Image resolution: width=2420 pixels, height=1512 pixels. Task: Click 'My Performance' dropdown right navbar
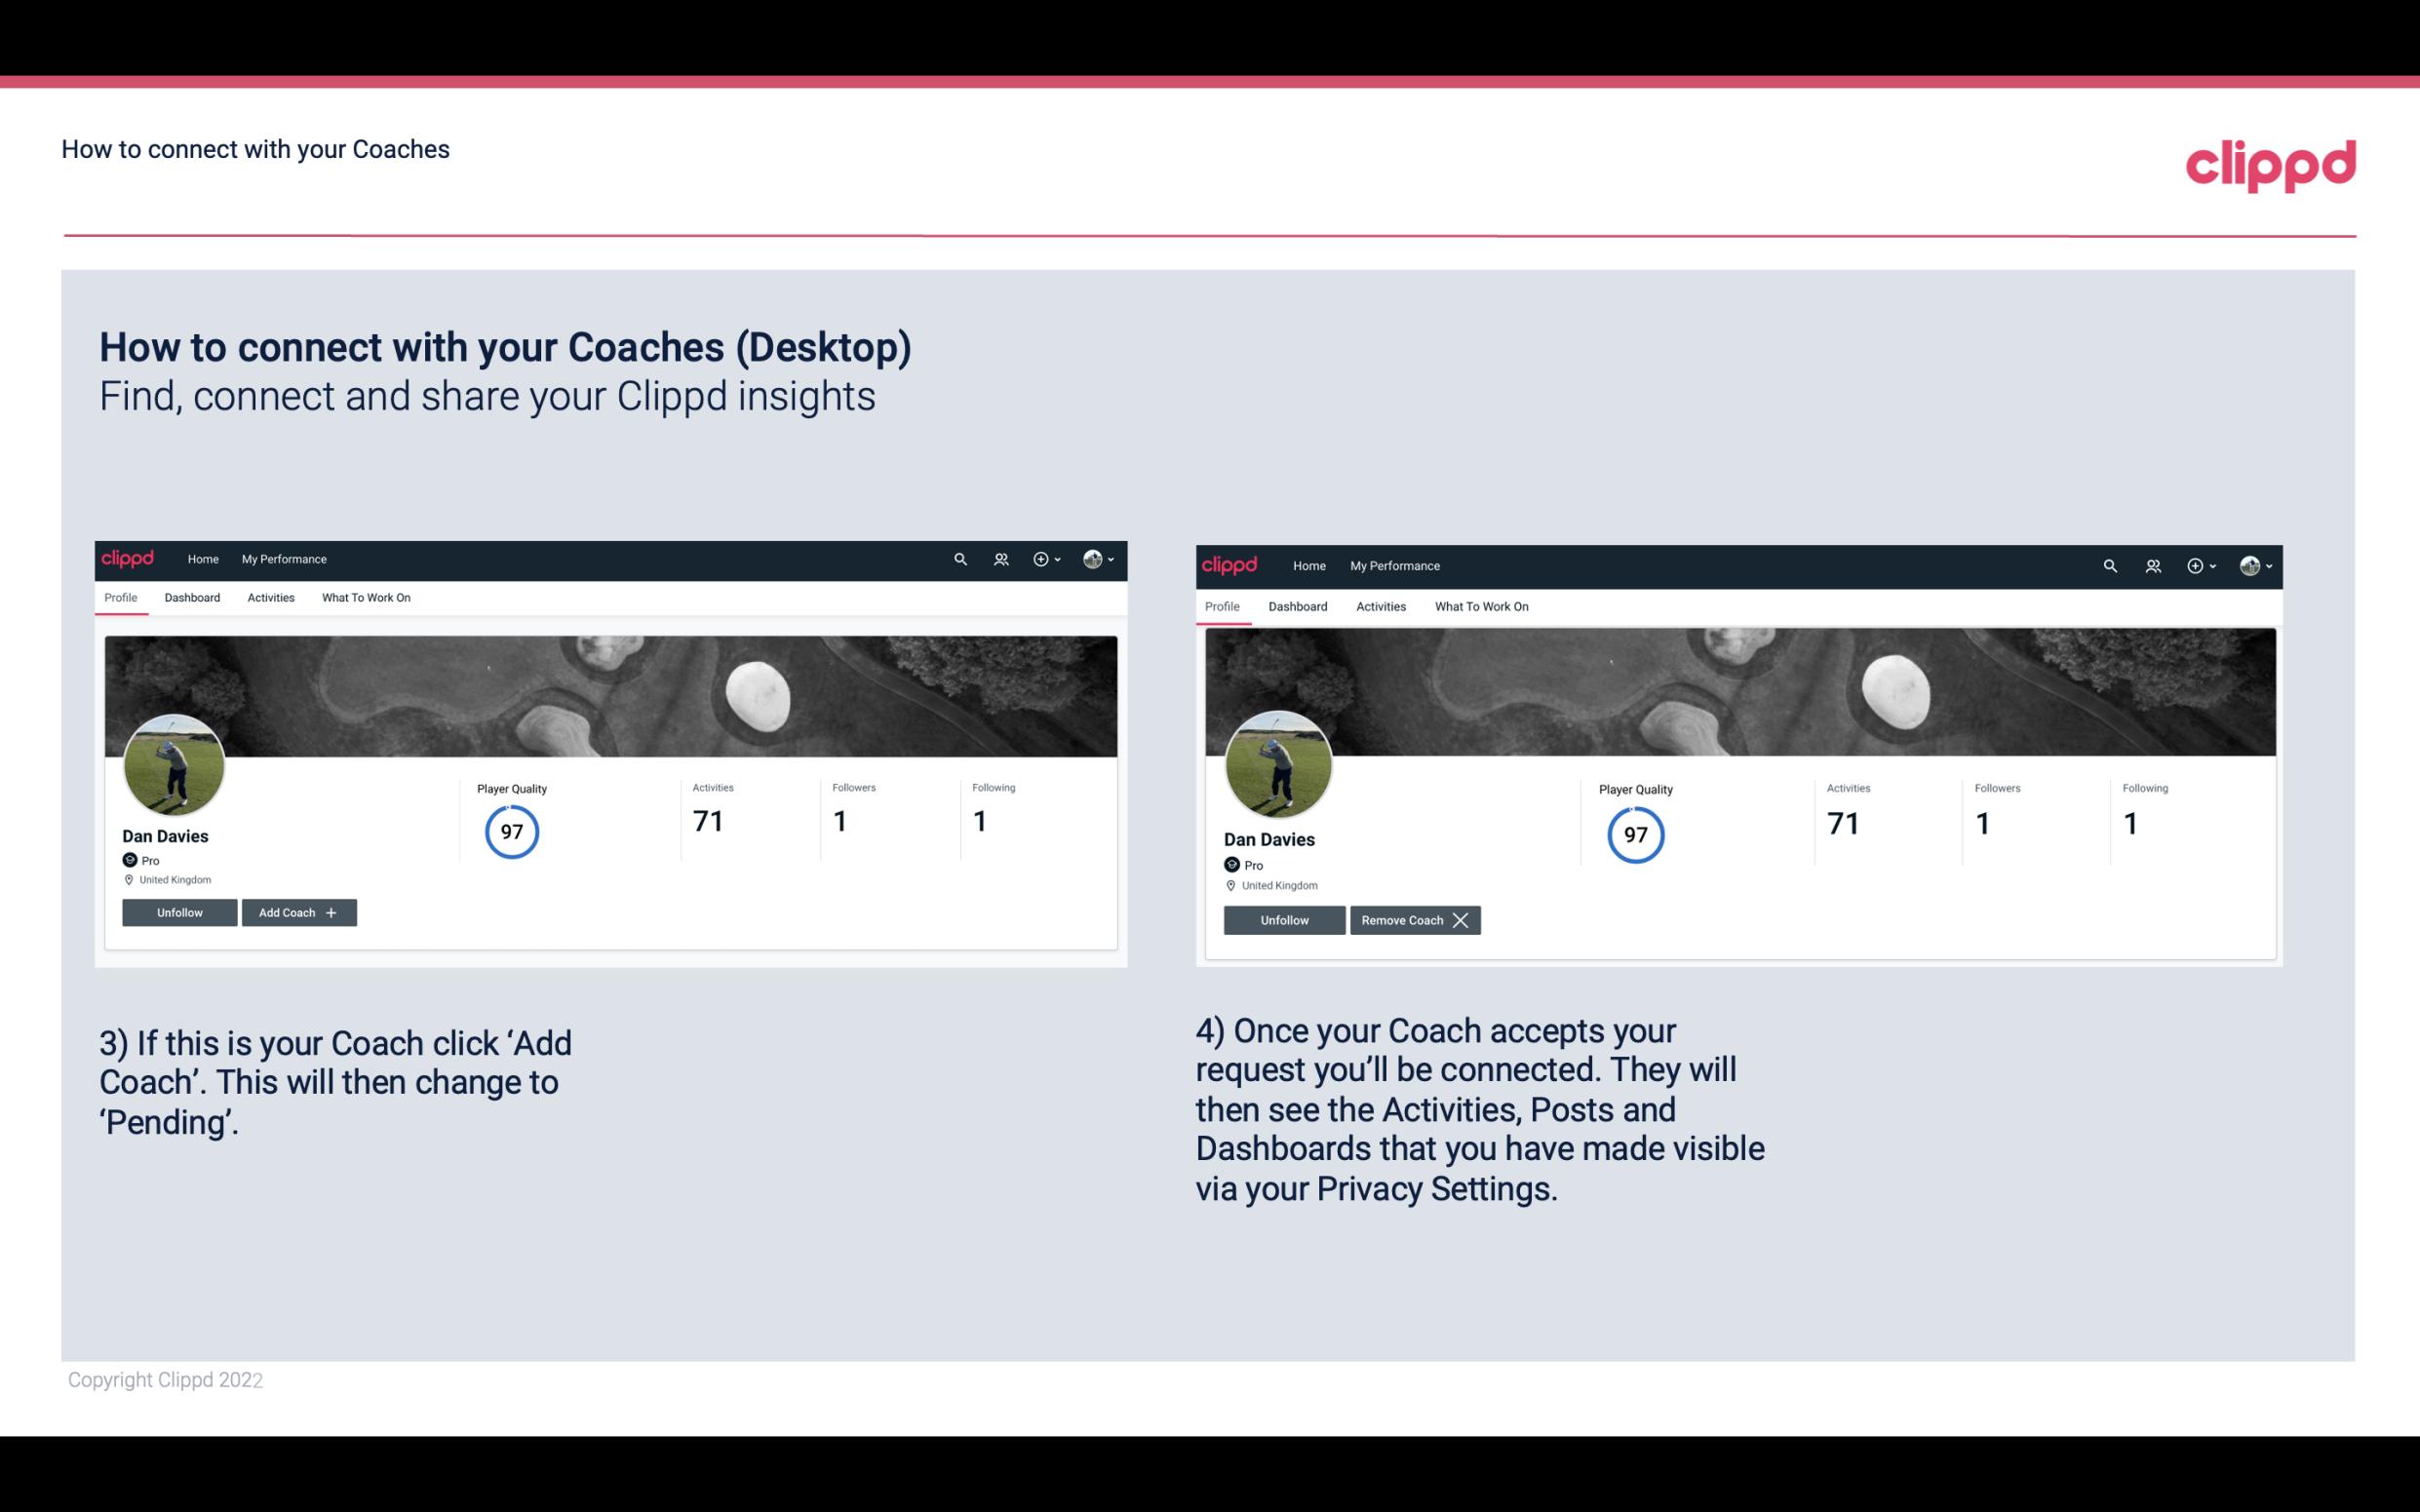(x=1394, y=564)
